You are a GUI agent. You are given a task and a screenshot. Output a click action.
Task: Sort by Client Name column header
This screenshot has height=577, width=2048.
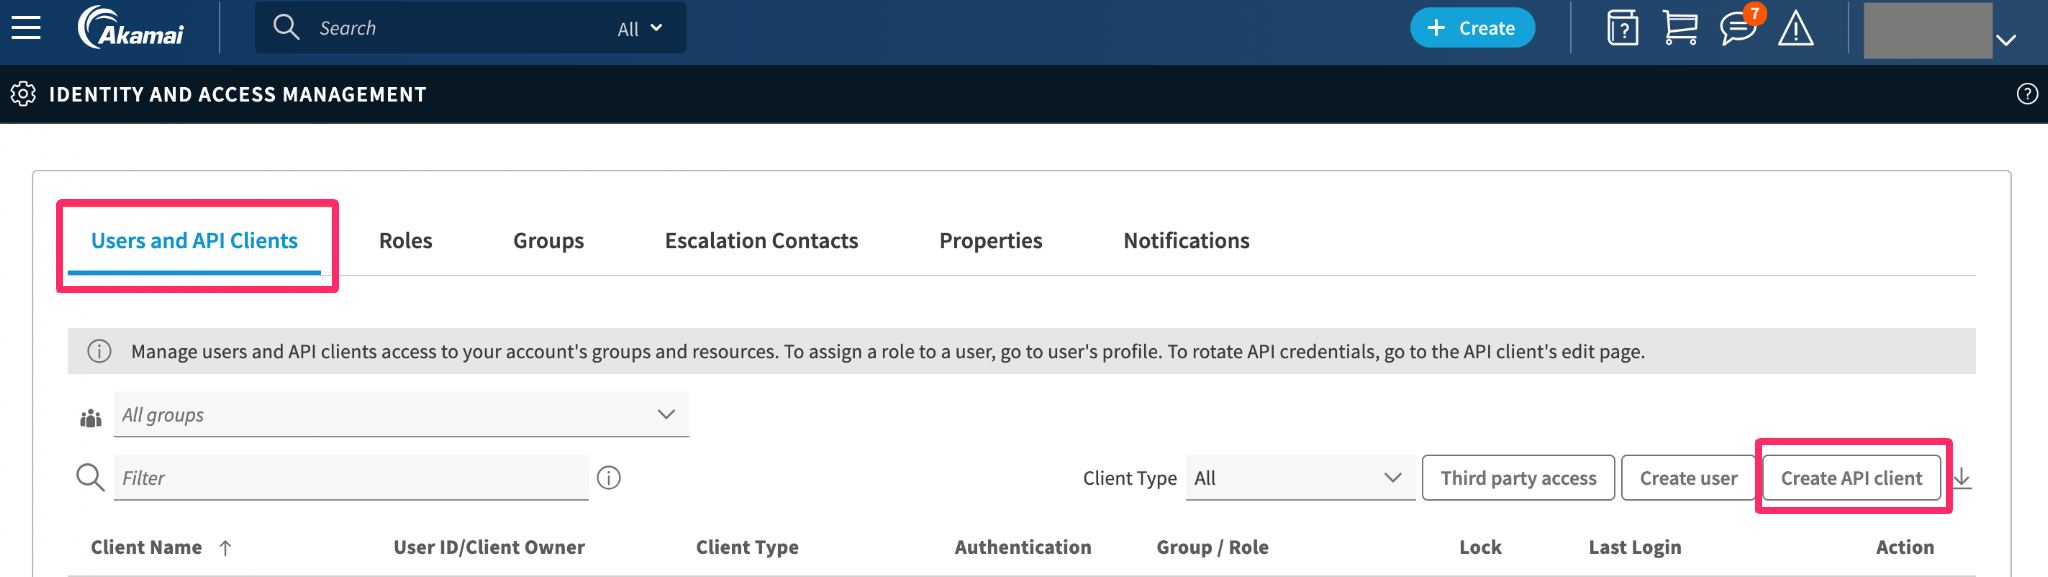click(146, 547)
